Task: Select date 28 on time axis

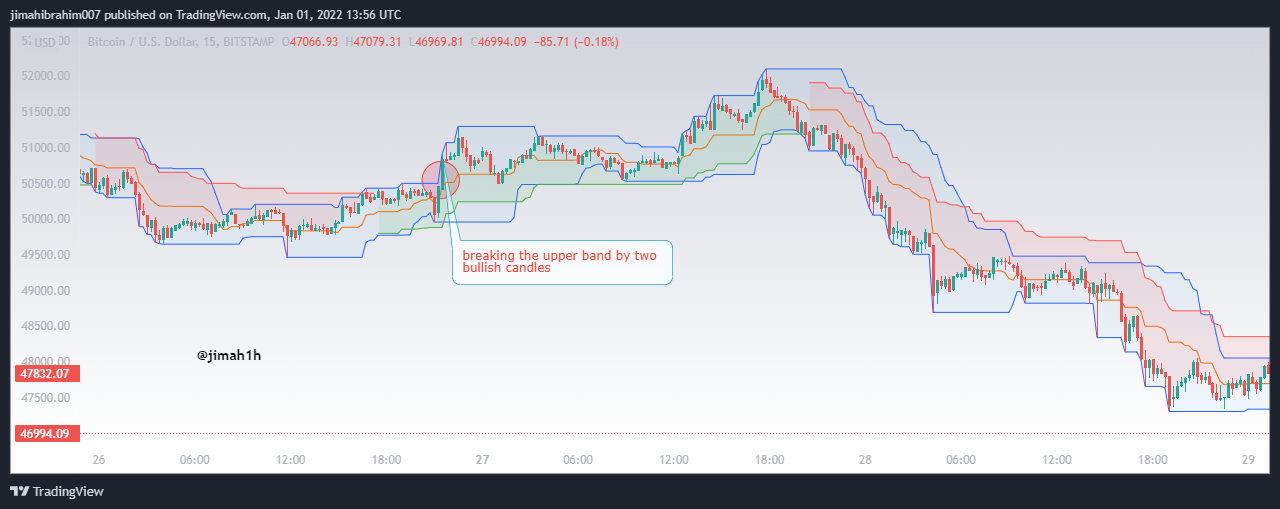Action: click(x=865, y=460)
